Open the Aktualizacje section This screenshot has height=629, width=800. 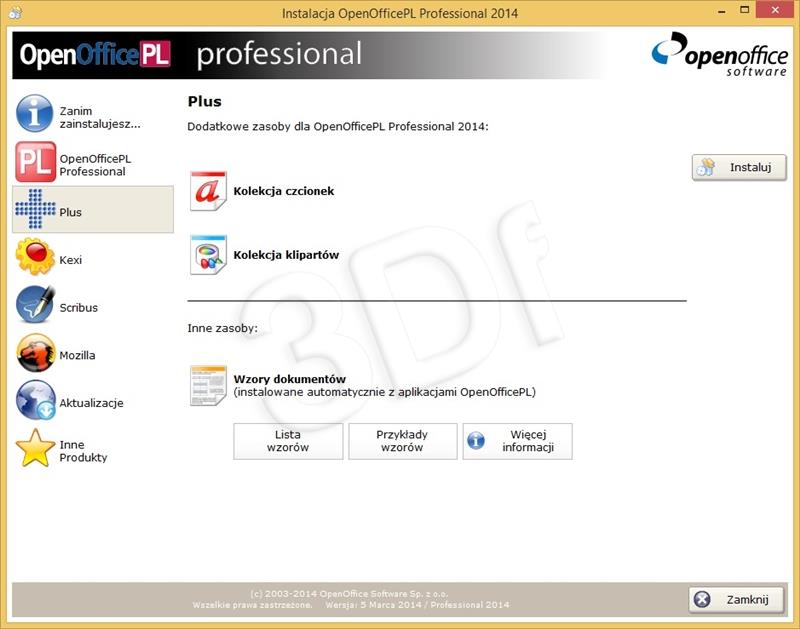tap(93, 400)
